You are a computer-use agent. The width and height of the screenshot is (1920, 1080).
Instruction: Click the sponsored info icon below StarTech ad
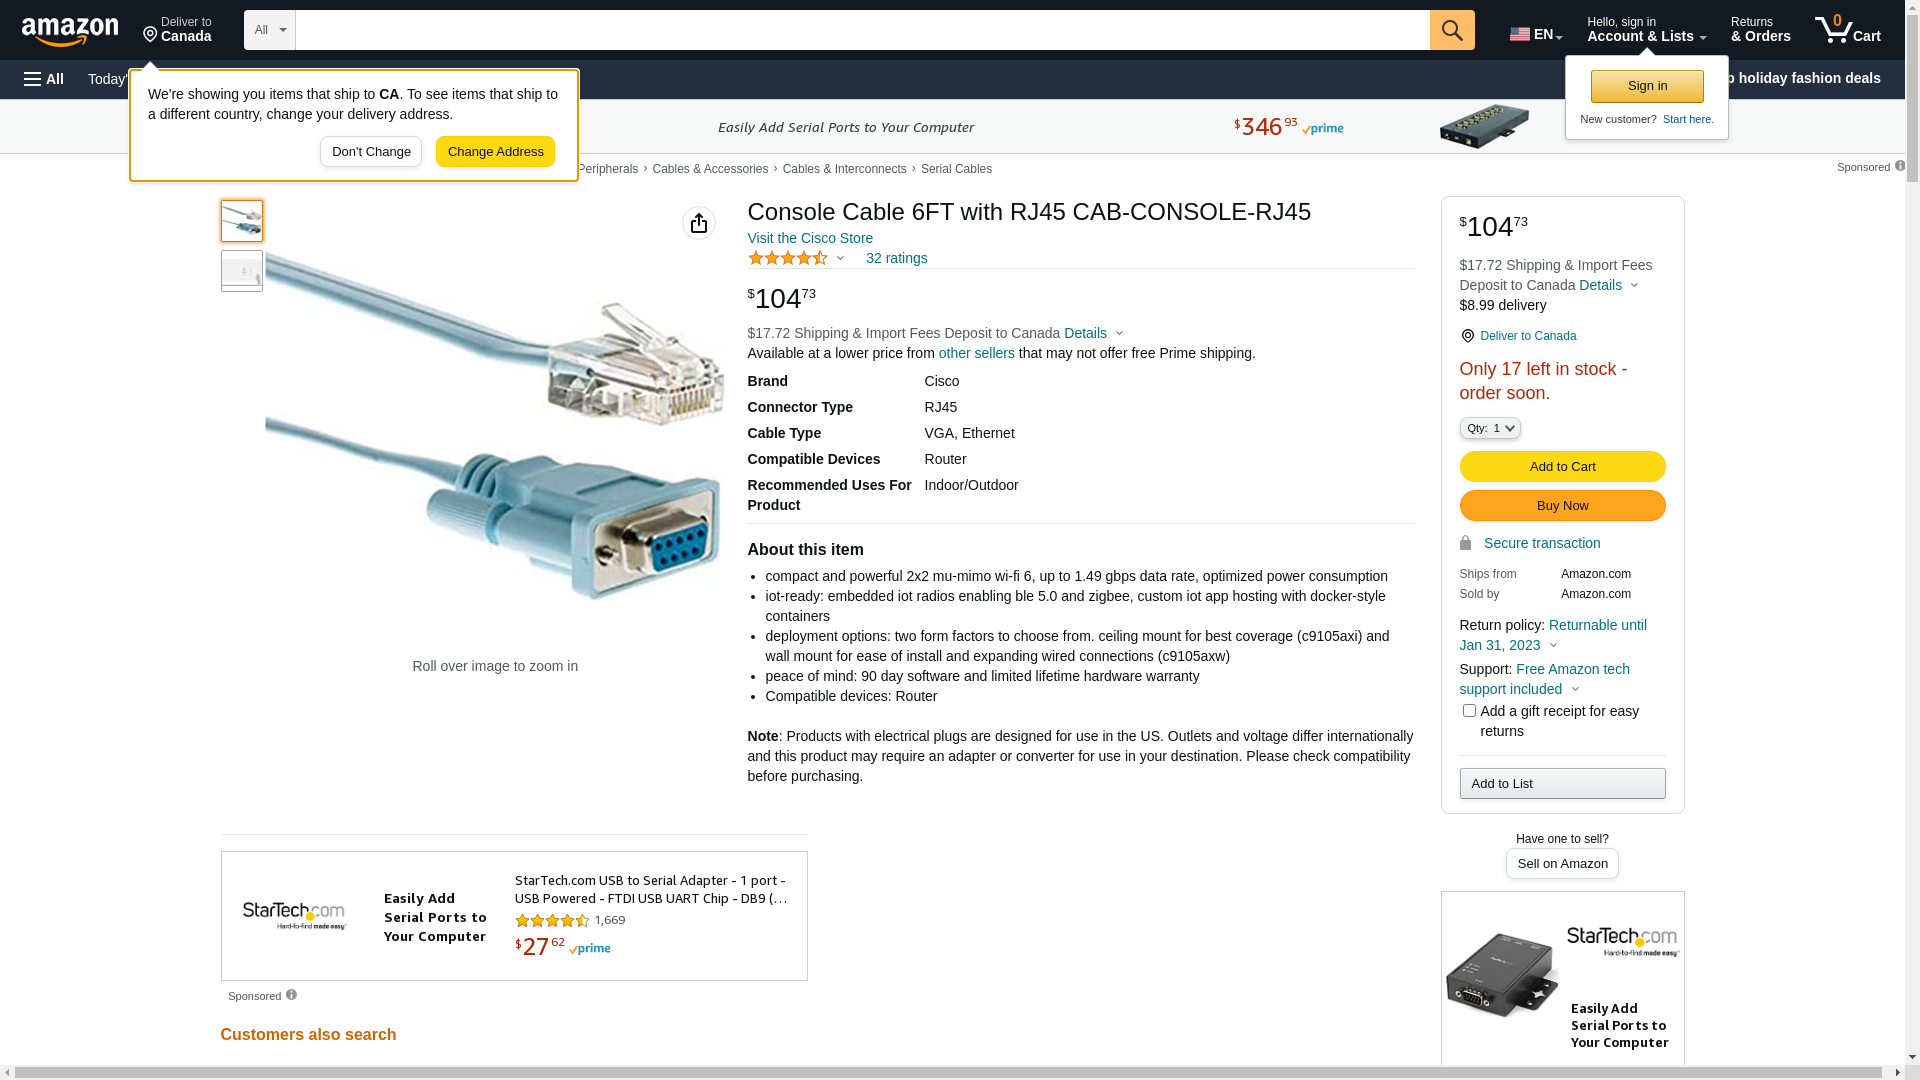(x=291, y=995)
